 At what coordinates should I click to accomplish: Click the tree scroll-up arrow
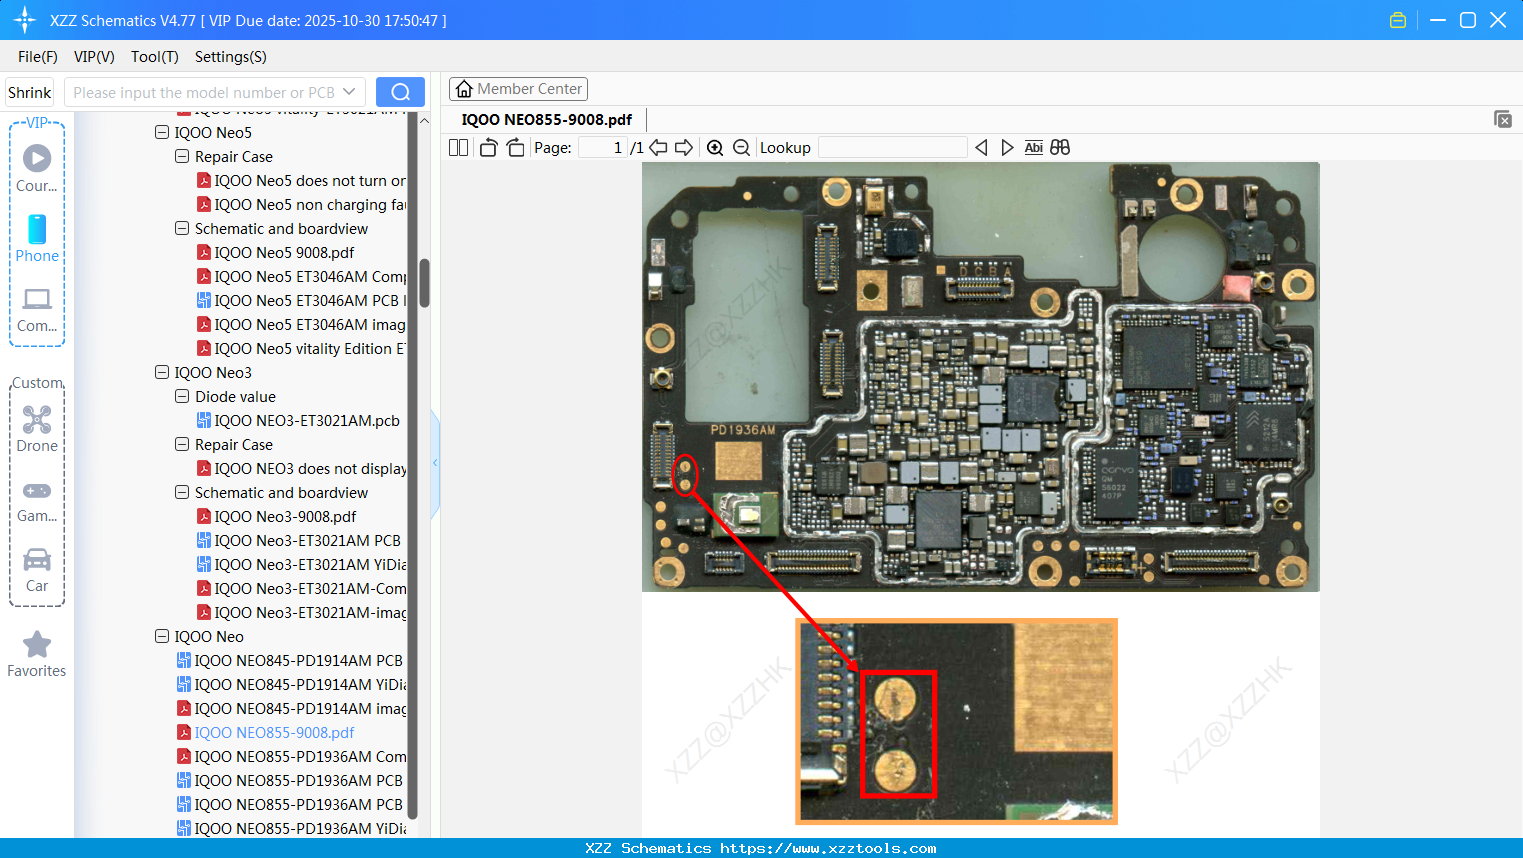click(x=424, y=120)
